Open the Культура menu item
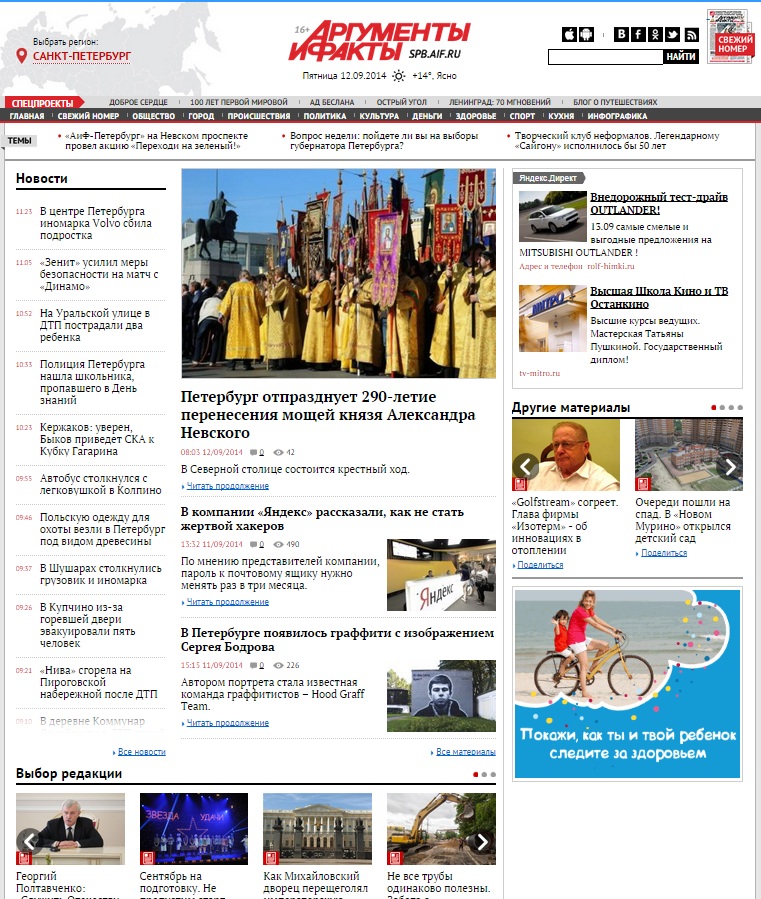This screenshot has width=761, height=899. click(379, 116)
